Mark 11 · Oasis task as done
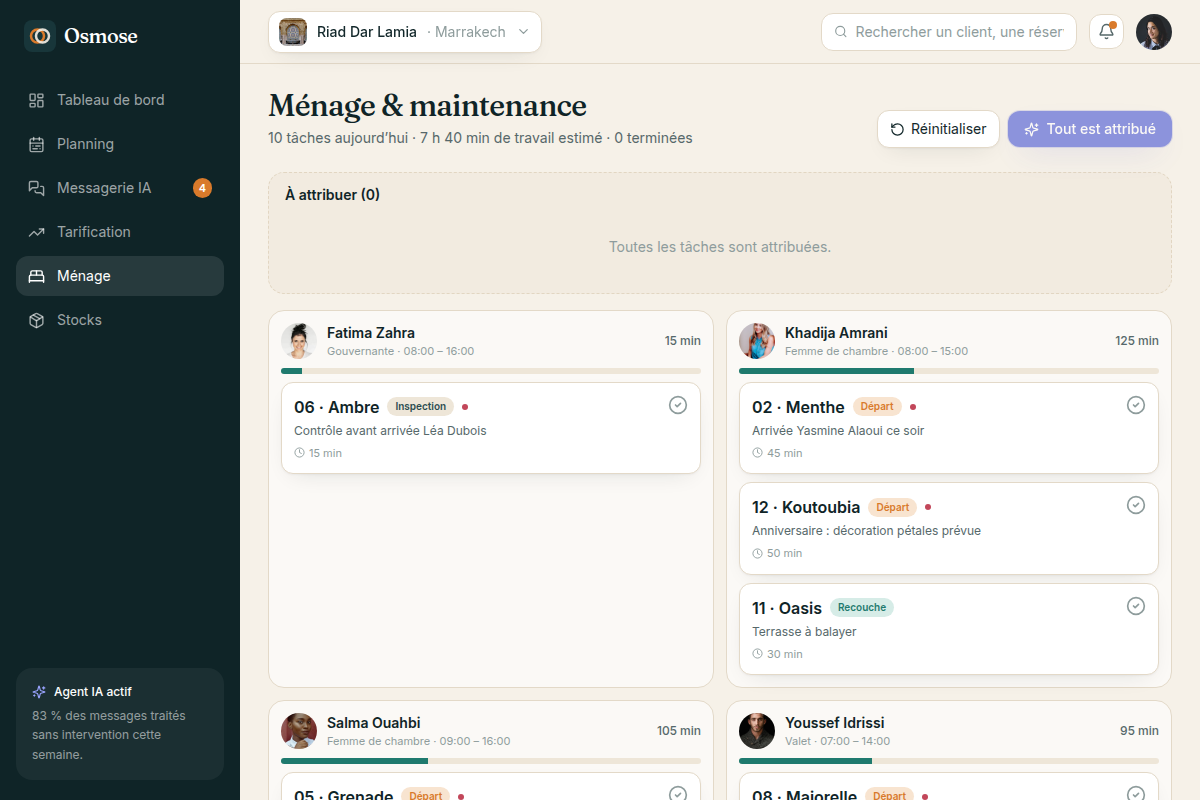 [1136, 606]
